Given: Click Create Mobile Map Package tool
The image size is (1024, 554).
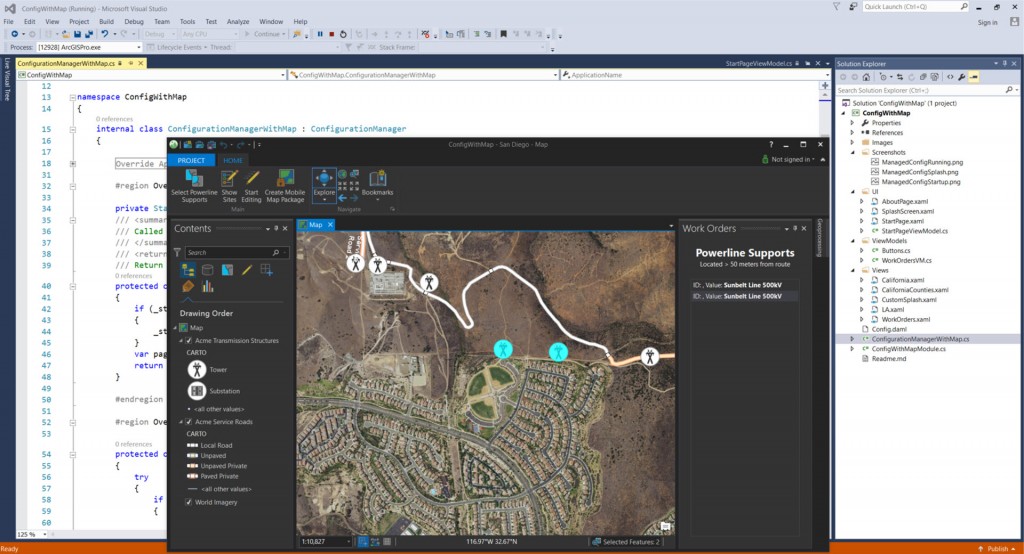Looking at the screenshot, I should (285, 186).
